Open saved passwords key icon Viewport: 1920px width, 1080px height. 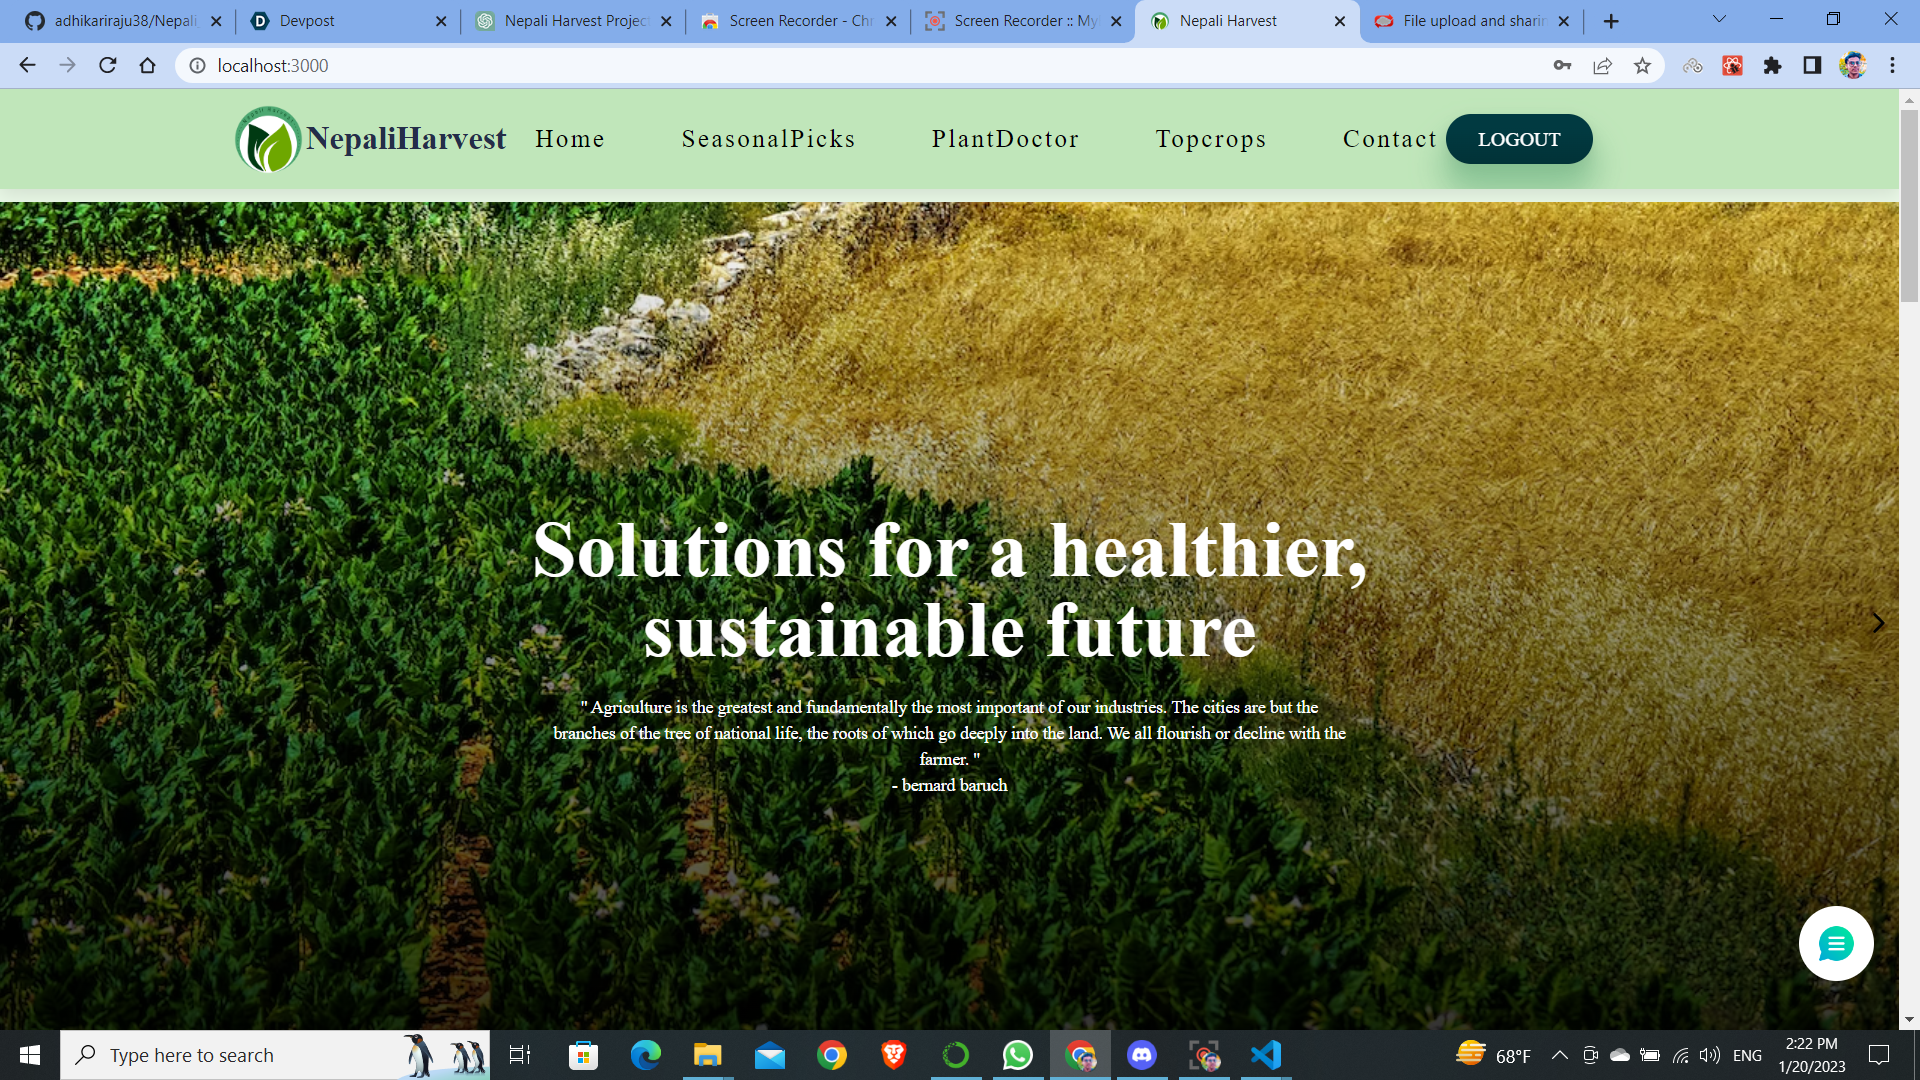(x=1562, y=66)
